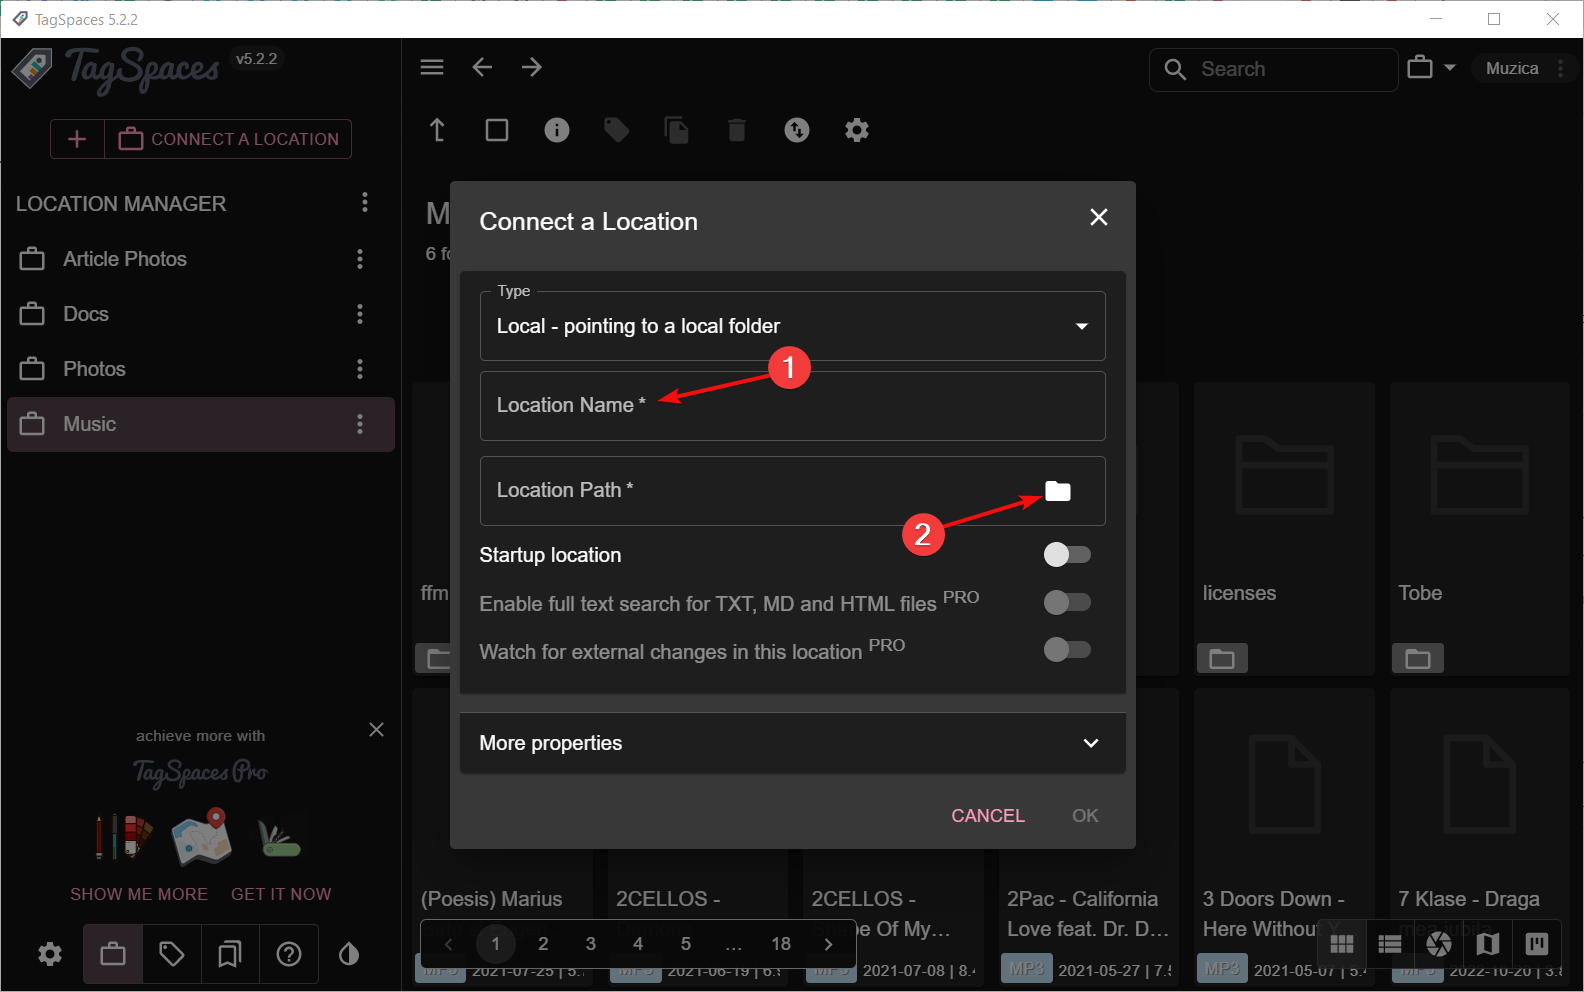Focus the Location Name field
This screenshot has height=992, width=1584.
click(793, 406)
